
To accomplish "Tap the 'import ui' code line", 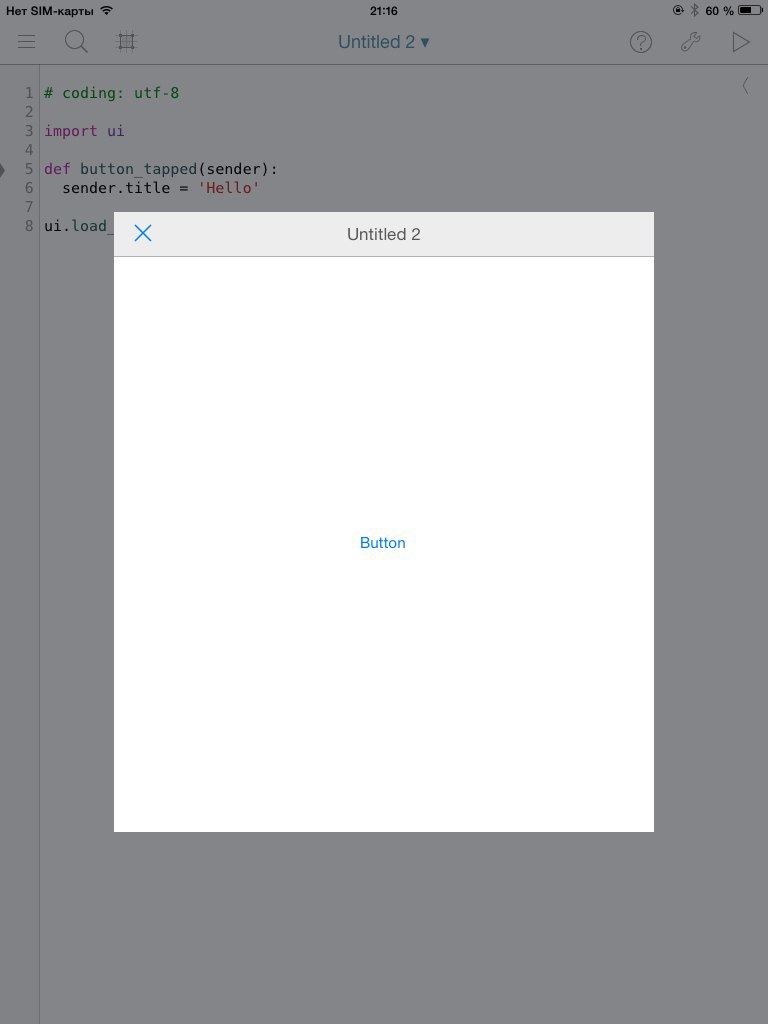I will point(84,131).
